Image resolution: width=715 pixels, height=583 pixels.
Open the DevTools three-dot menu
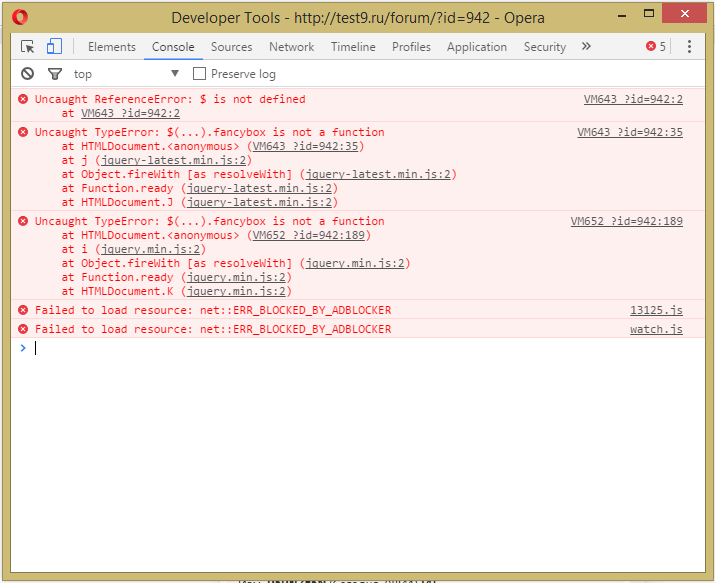point(689,47)
